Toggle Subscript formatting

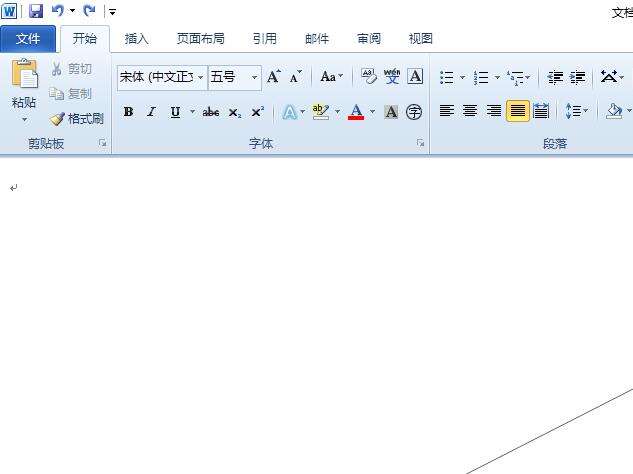pos(235,112)
